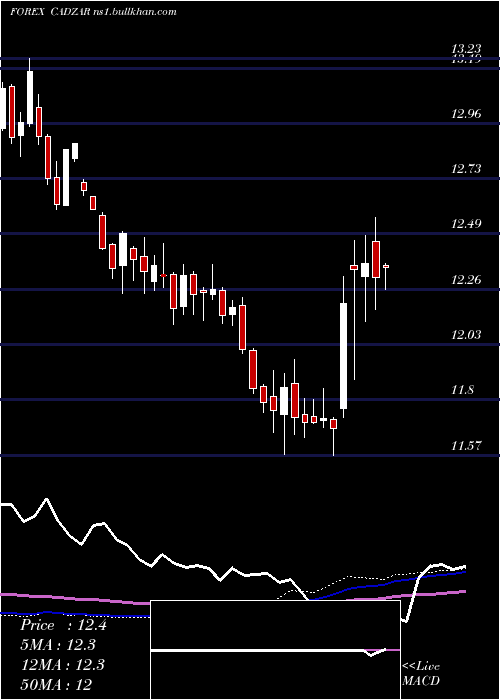The width and height of the screenshot is (500, 700).
Task: Click the FOREX CADZAR chart title
Action: 93,12
